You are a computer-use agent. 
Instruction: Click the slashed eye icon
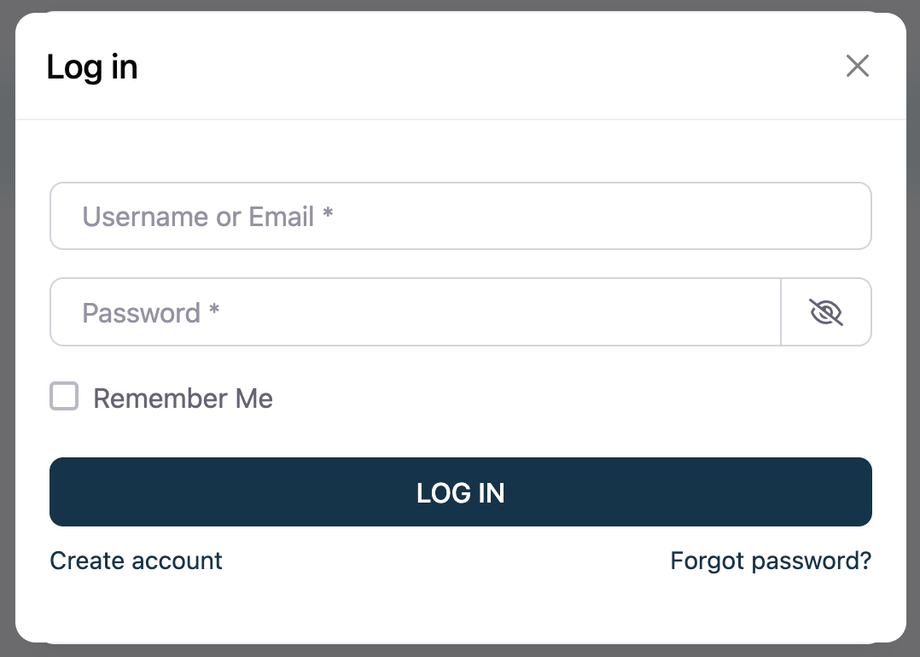point(825,313)
